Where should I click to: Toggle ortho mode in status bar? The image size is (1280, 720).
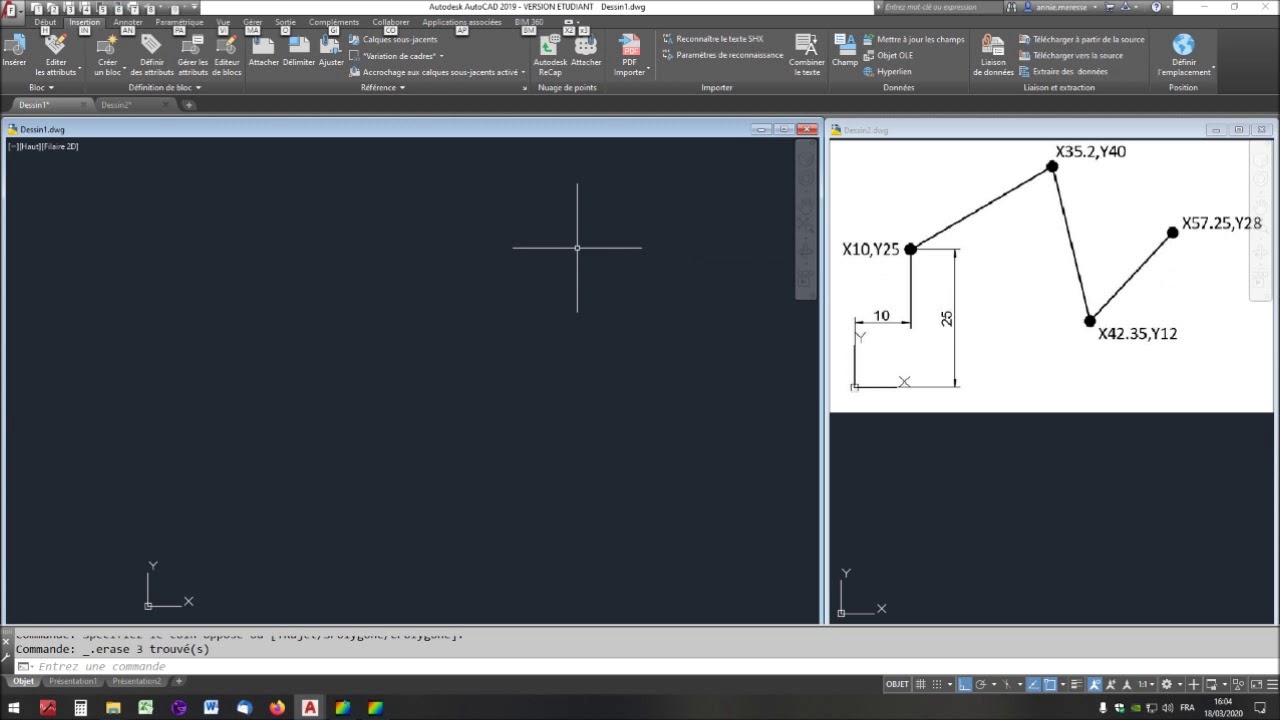click(964, 684)
